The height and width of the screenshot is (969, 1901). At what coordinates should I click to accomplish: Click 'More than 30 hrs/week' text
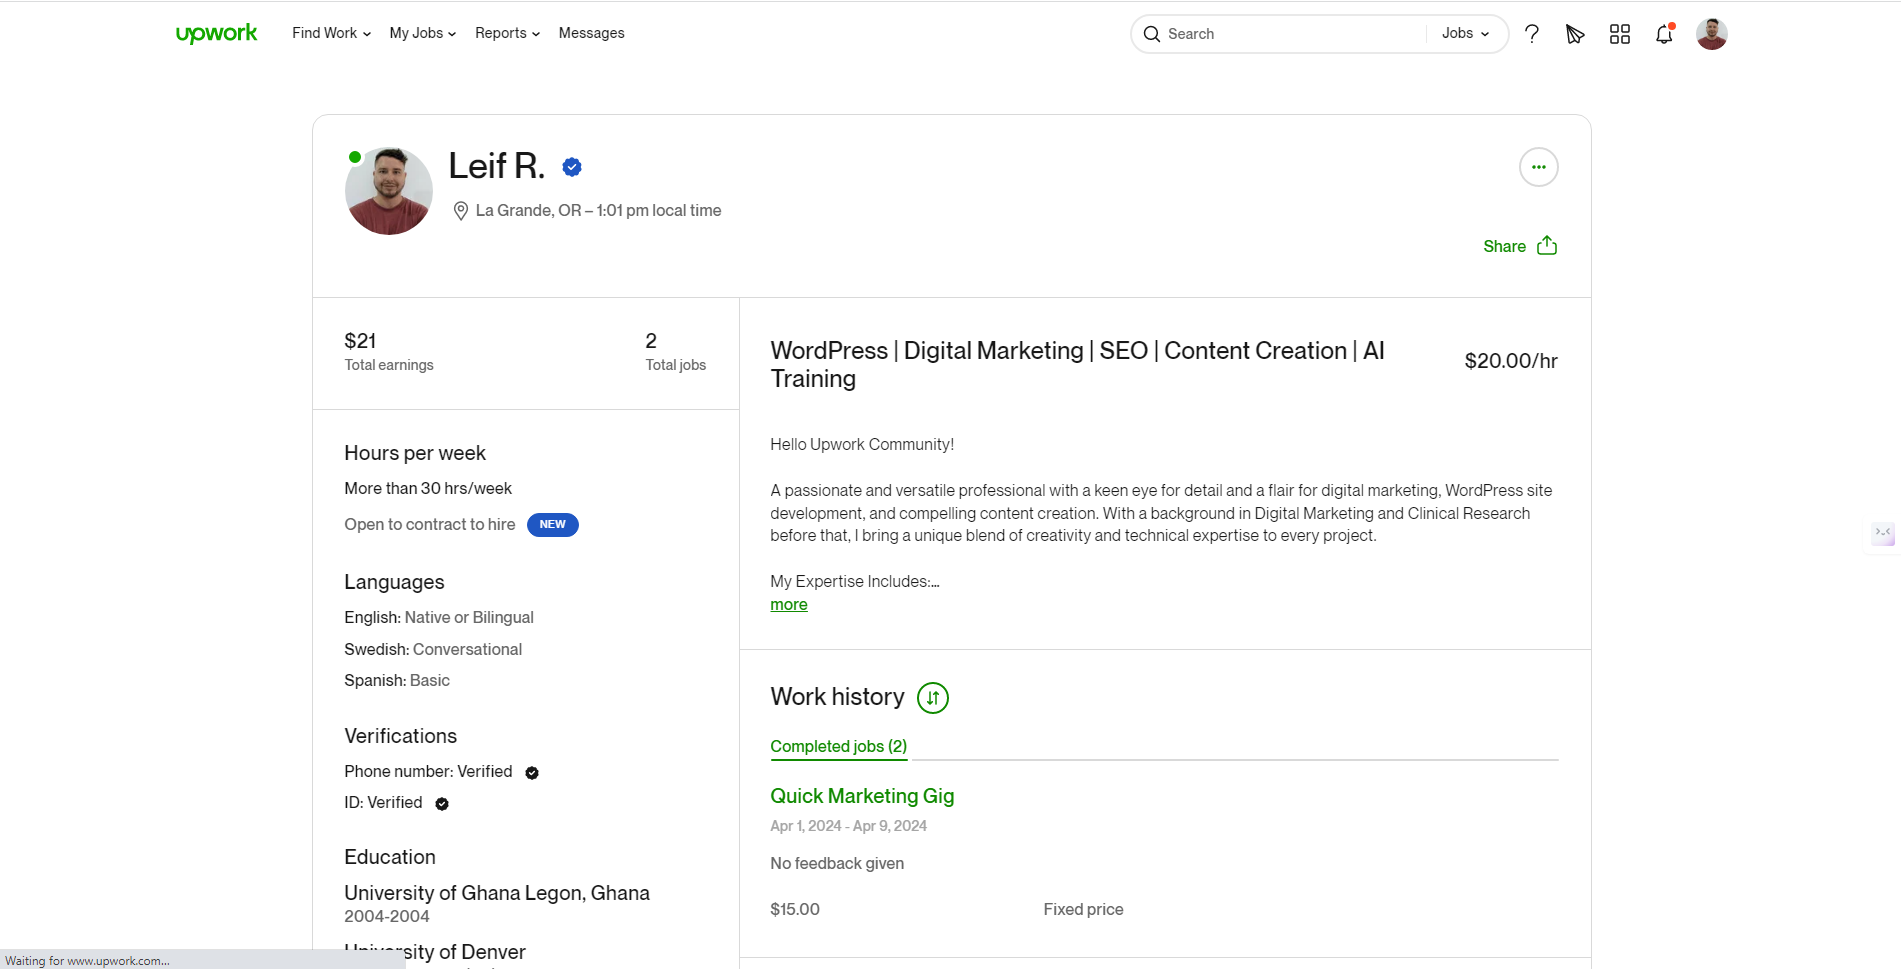[x=428, y=489]
